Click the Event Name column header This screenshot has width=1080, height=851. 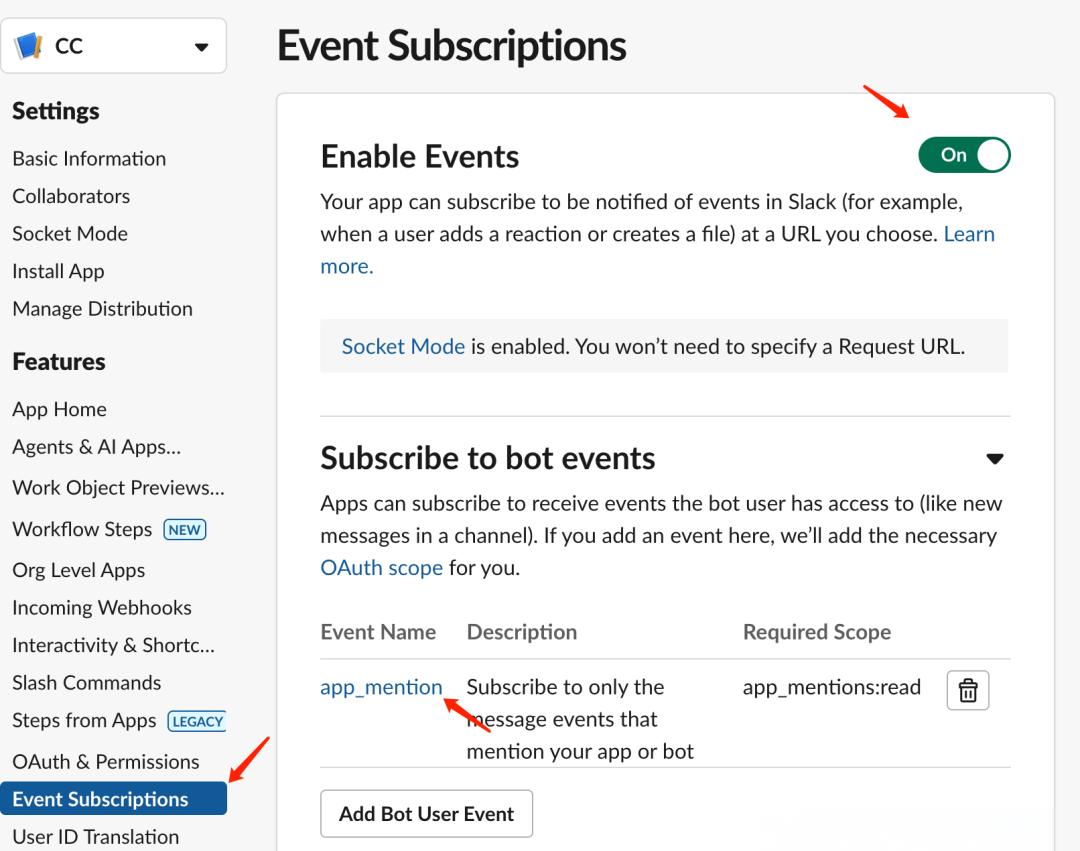(x=378, y=632)
